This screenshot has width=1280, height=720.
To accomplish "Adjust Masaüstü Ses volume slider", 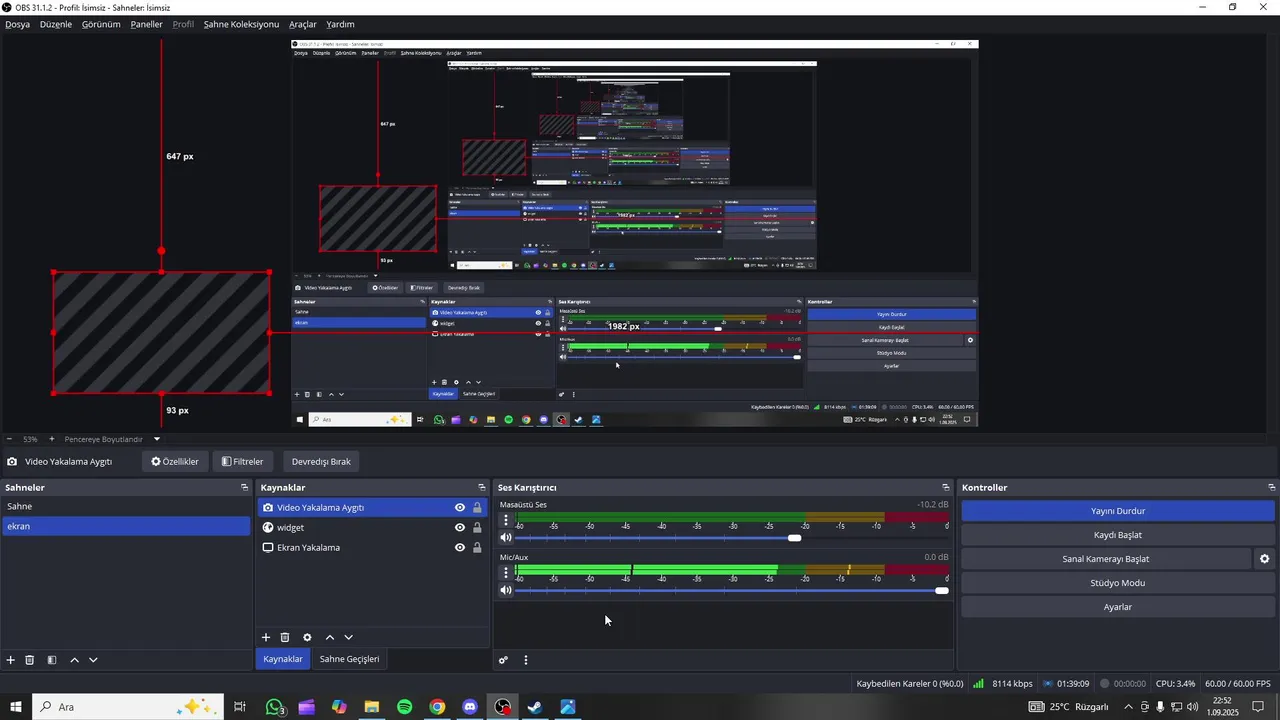I will coord(794,538).
